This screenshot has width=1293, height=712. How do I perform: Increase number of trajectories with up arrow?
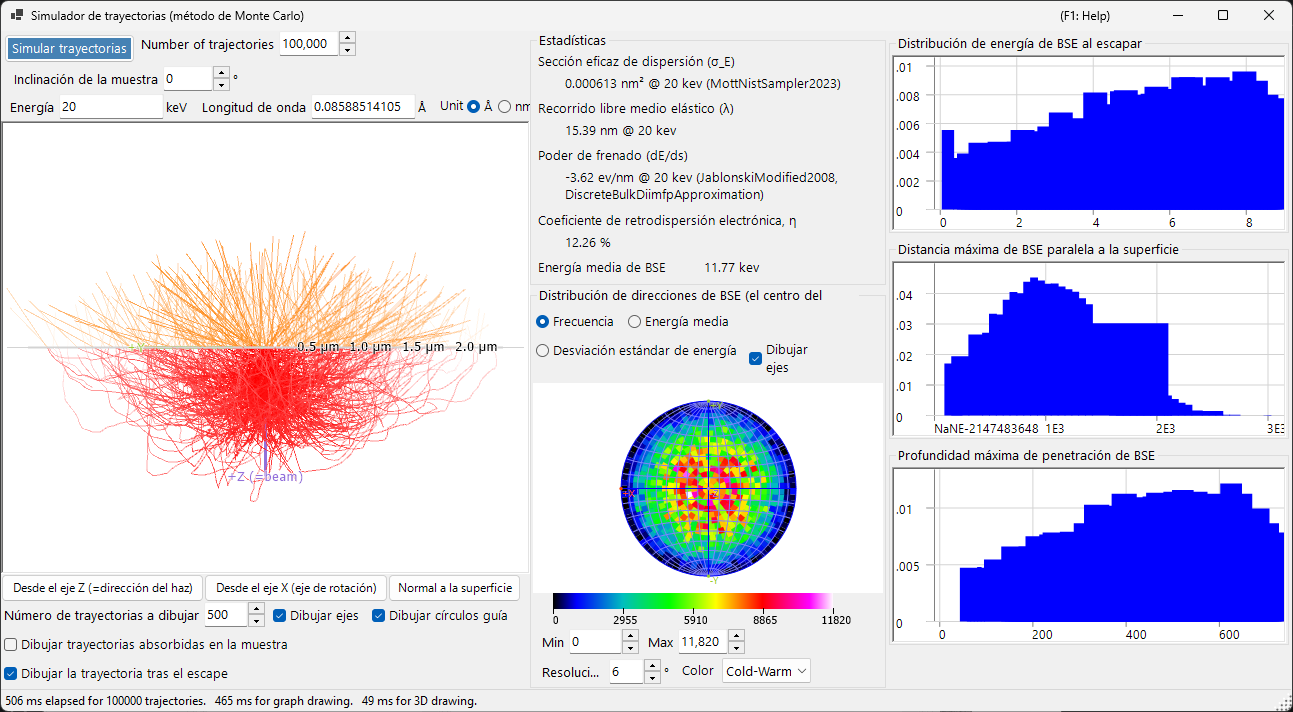pyautogui.click(x=347, y=38)
